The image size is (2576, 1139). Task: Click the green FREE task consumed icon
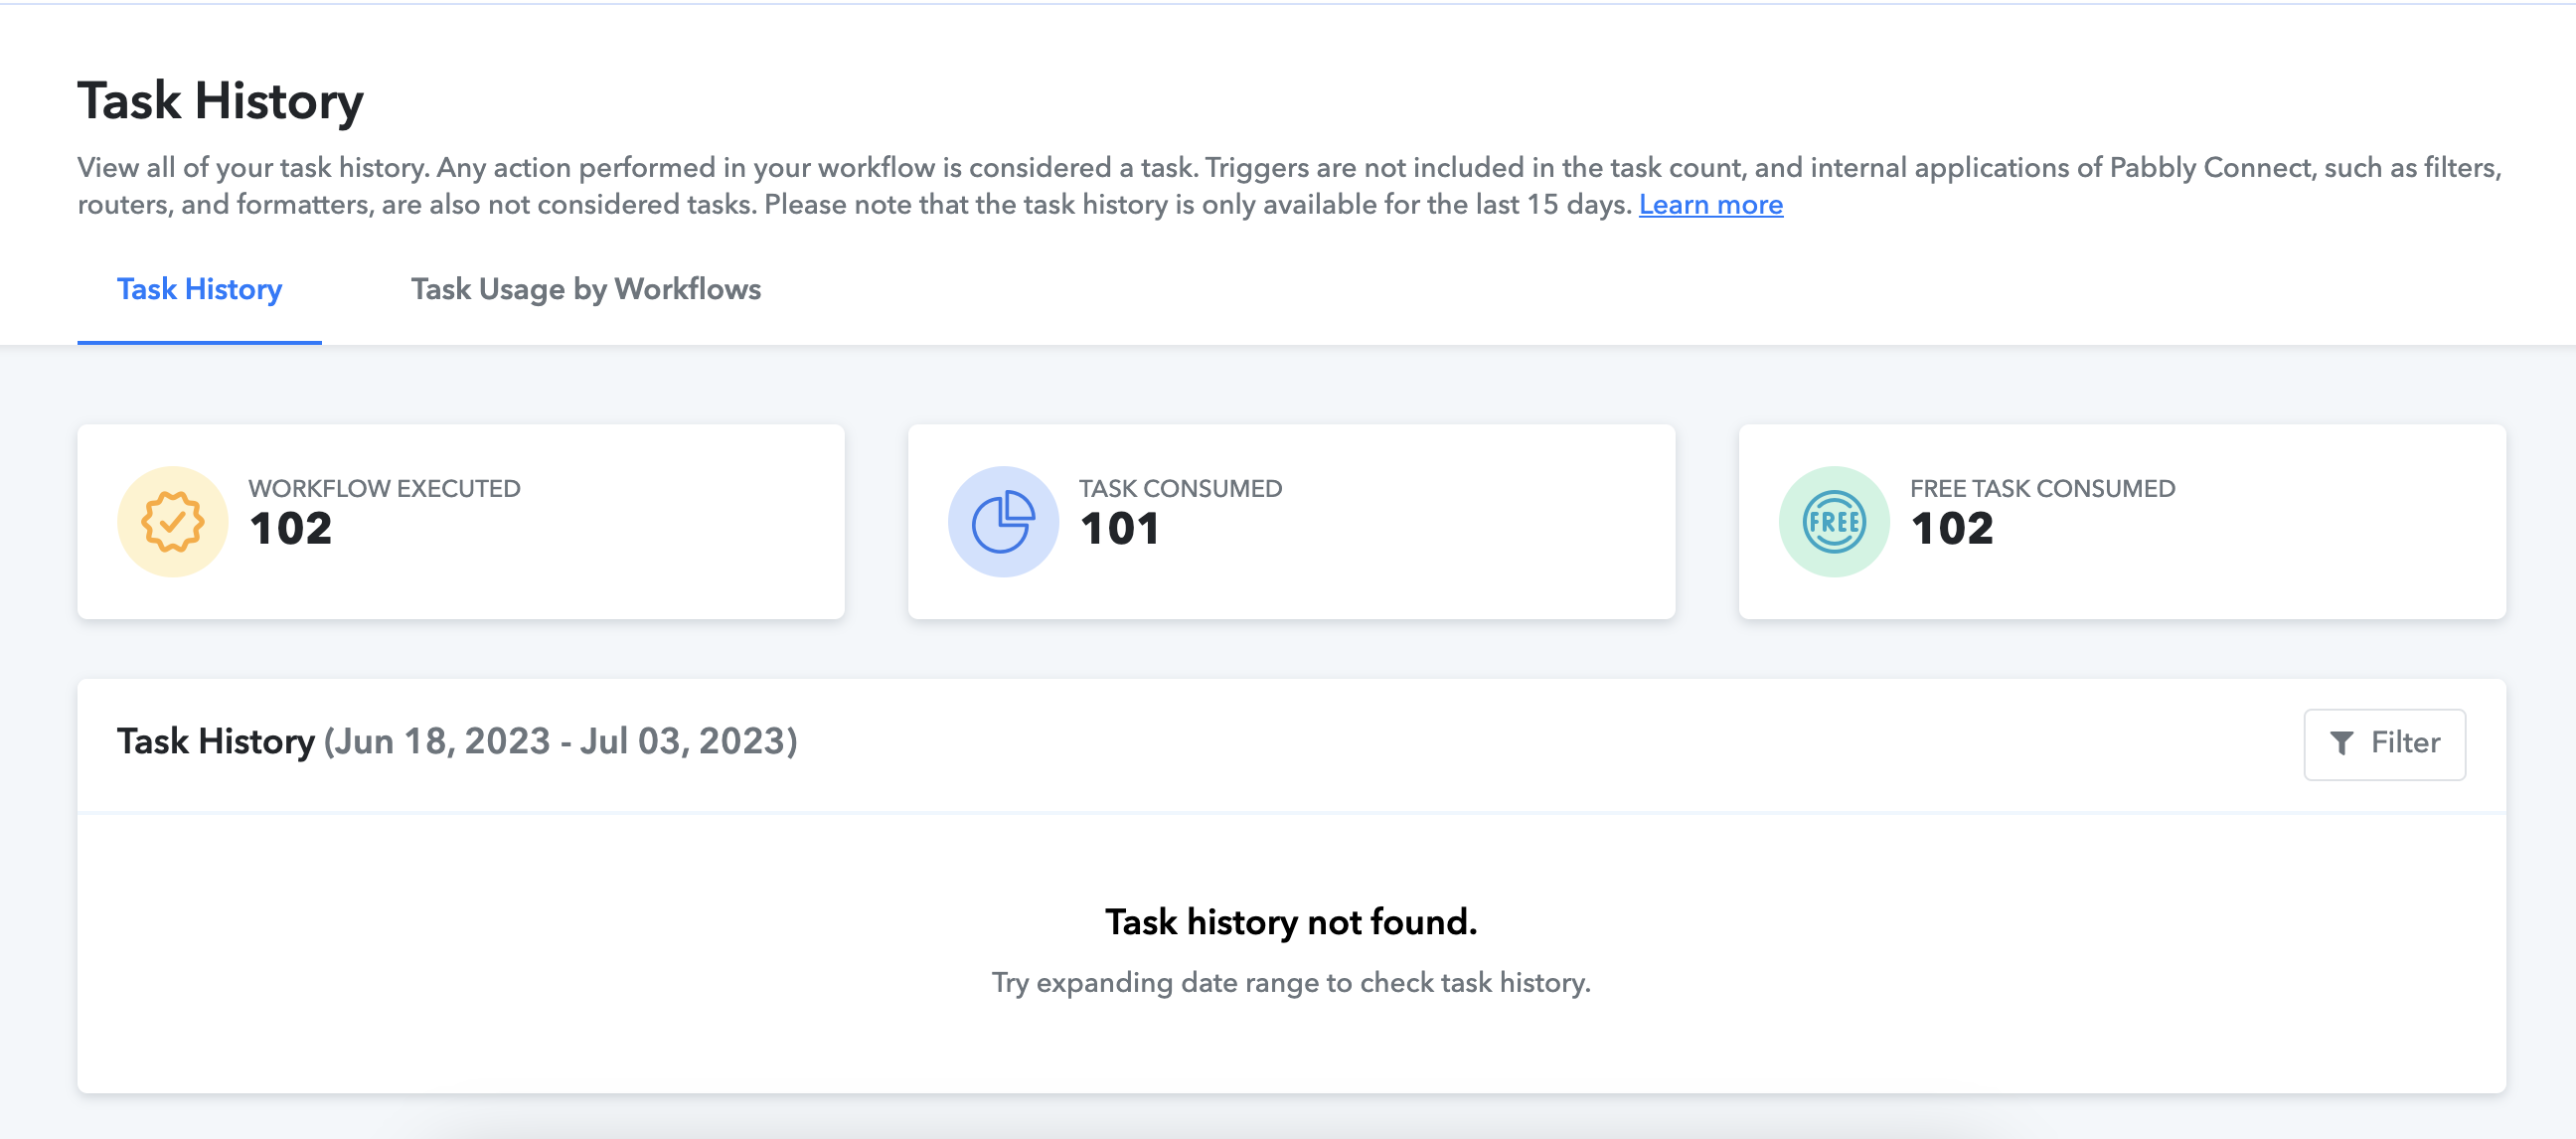pos(1834,522)
